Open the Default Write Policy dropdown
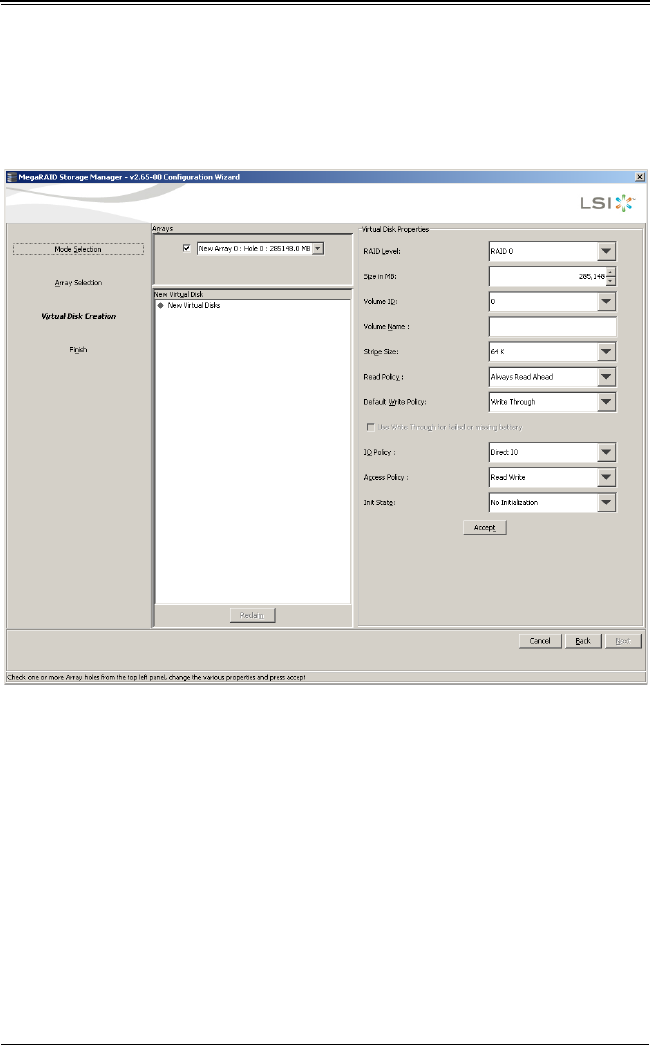This screenshot has height=1045, width=650. click(x=606, y=402)
